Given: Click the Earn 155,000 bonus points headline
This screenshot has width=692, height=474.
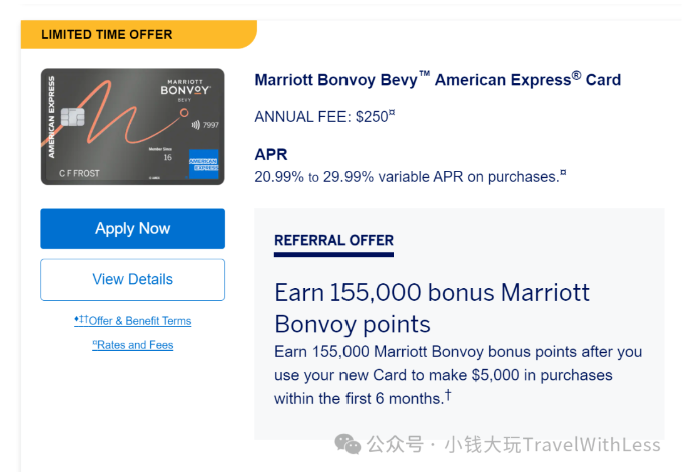Looking at the screenshot, I should [x=432, y=308].
